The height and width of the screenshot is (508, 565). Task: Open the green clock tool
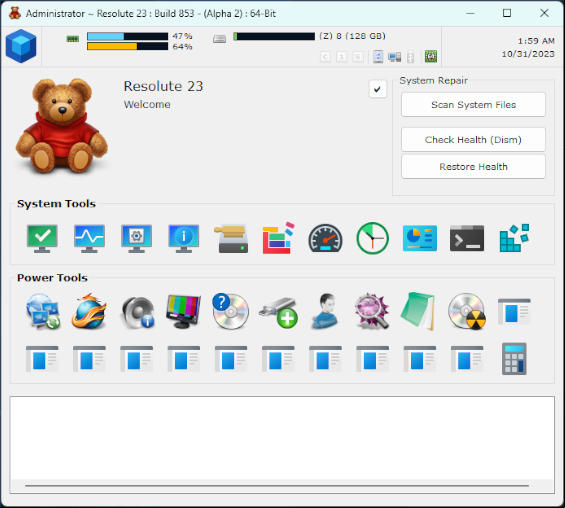(373, 239)
